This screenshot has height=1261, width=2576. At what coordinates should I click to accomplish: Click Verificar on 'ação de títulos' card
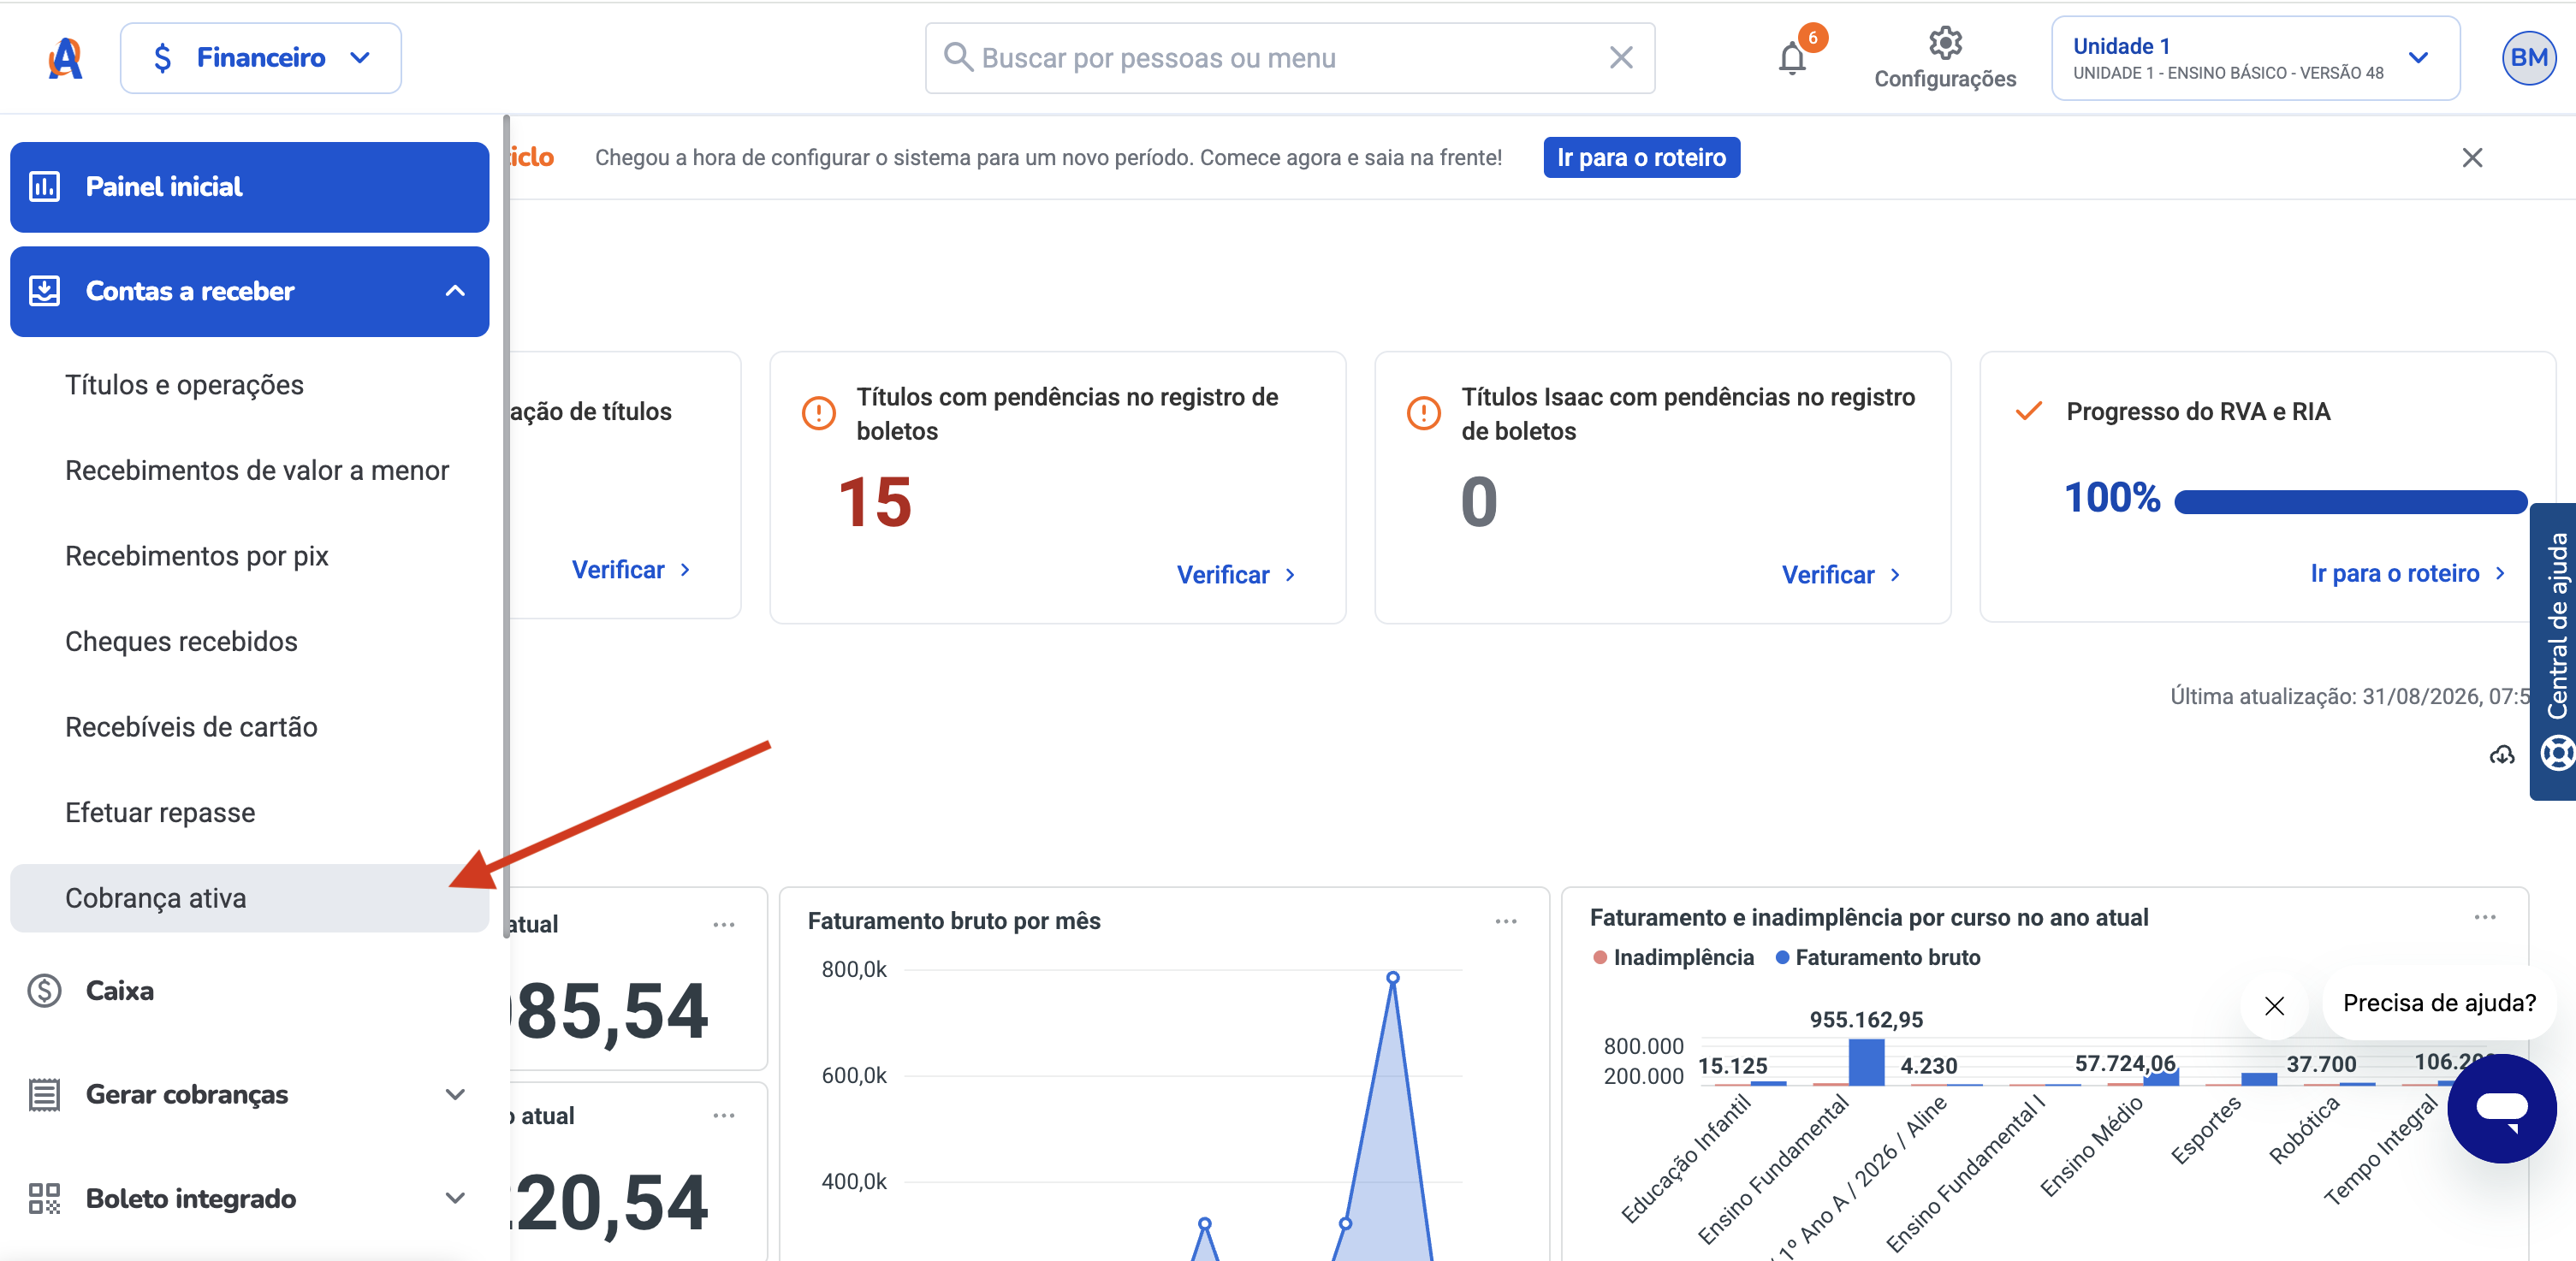[632, 570]
